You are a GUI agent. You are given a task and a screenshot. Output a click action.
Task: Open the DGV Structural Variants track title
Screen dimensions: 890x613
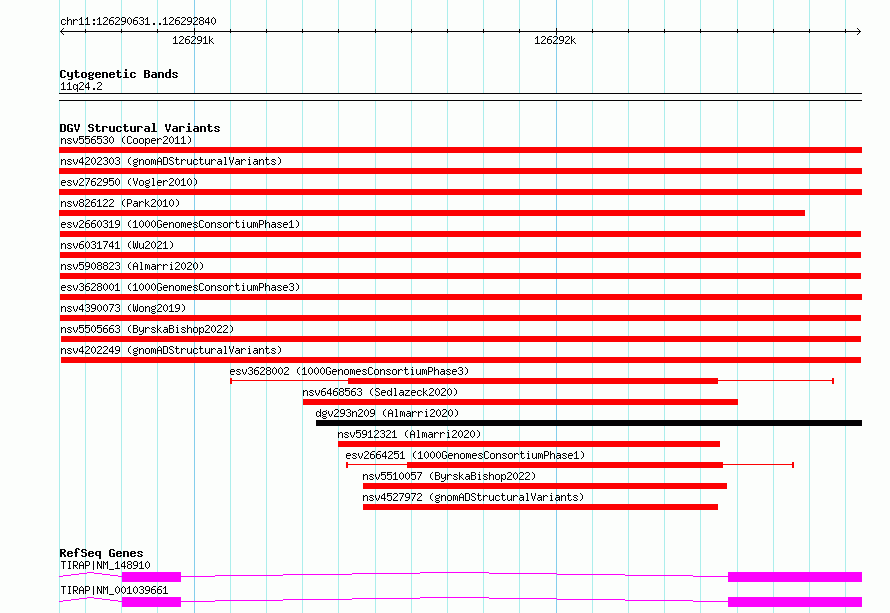coord(140,128)
